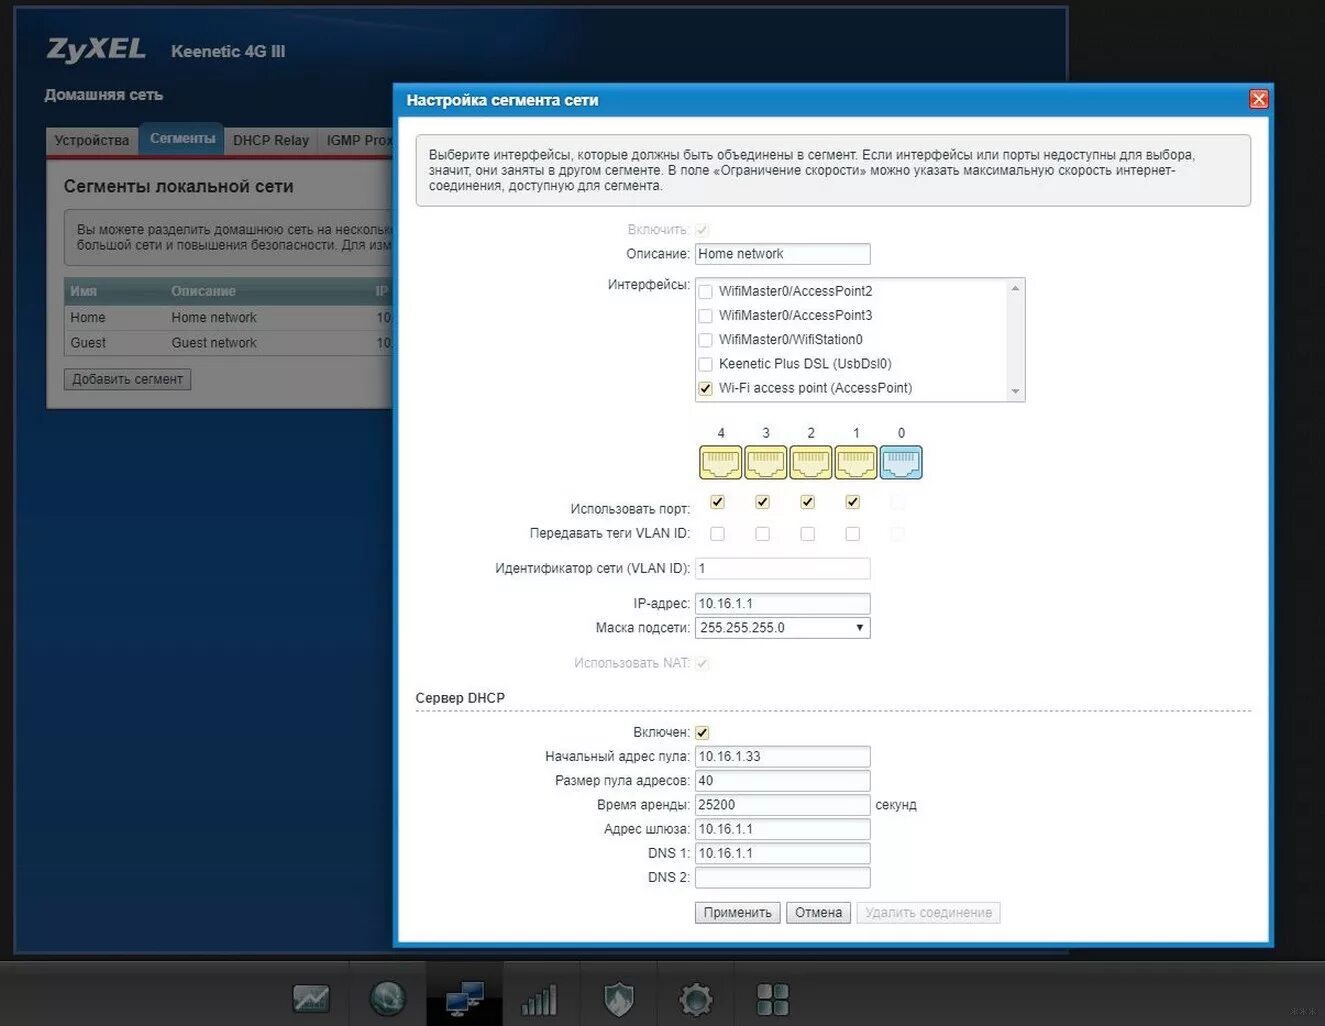The width and height of the screenshot is (1325, 1026).
Task: Enable VLAN ID tagging for port 4
Action: tap(717, 534)
